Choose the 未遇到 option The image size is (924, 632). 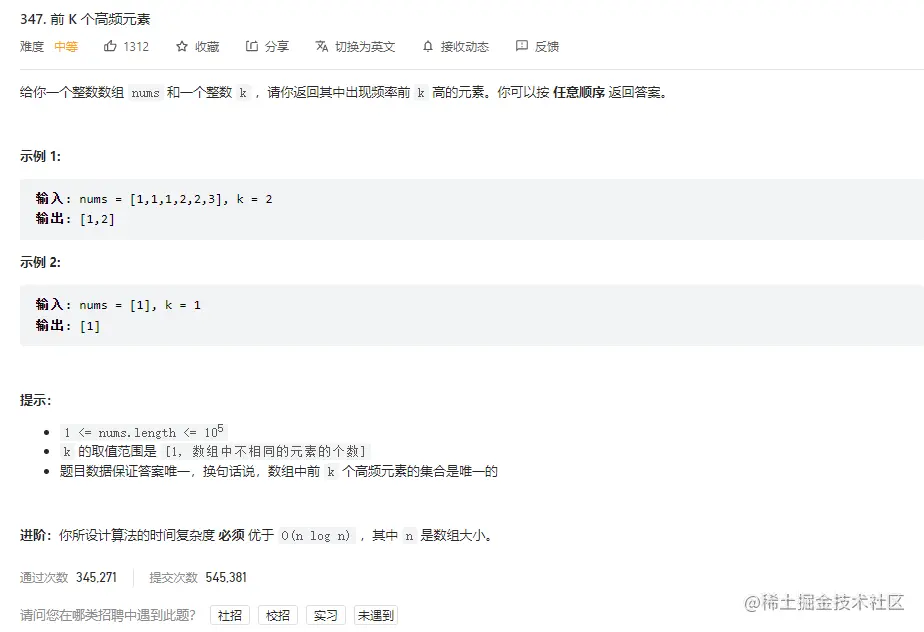pos(376,615)
